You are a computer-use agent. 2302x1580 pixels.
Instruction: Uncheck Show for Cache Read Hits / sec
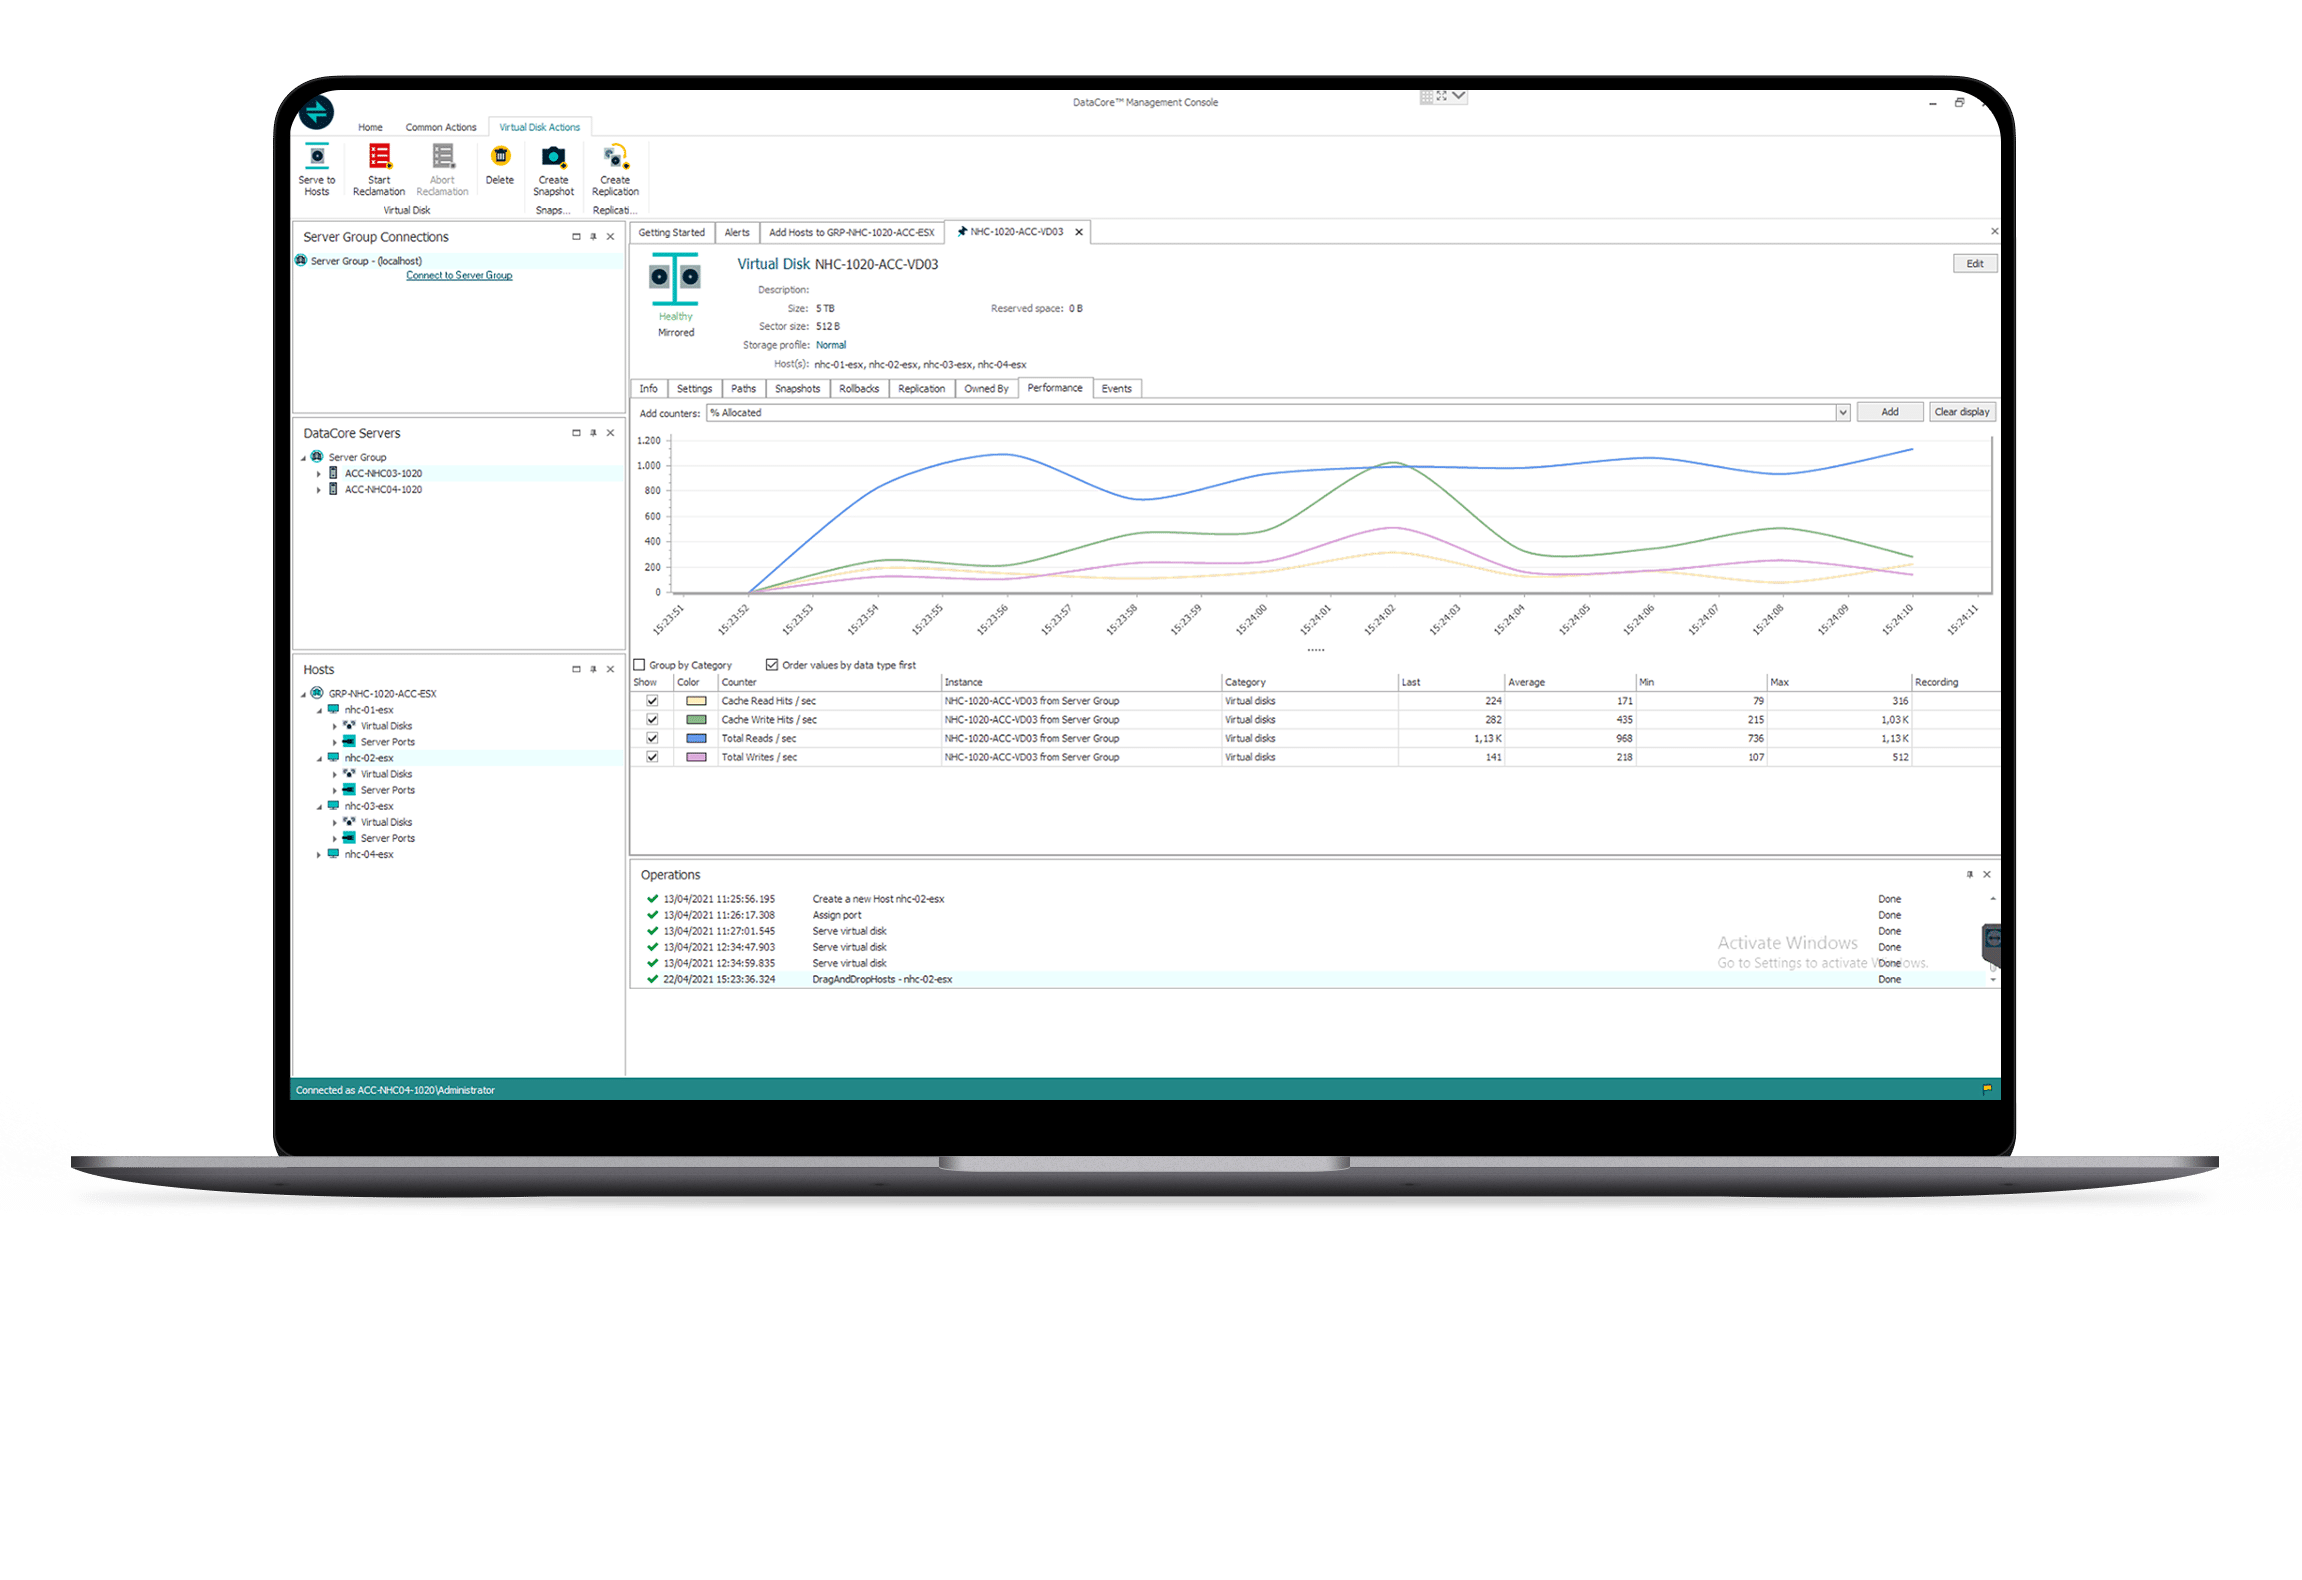[x=652, y=701]
